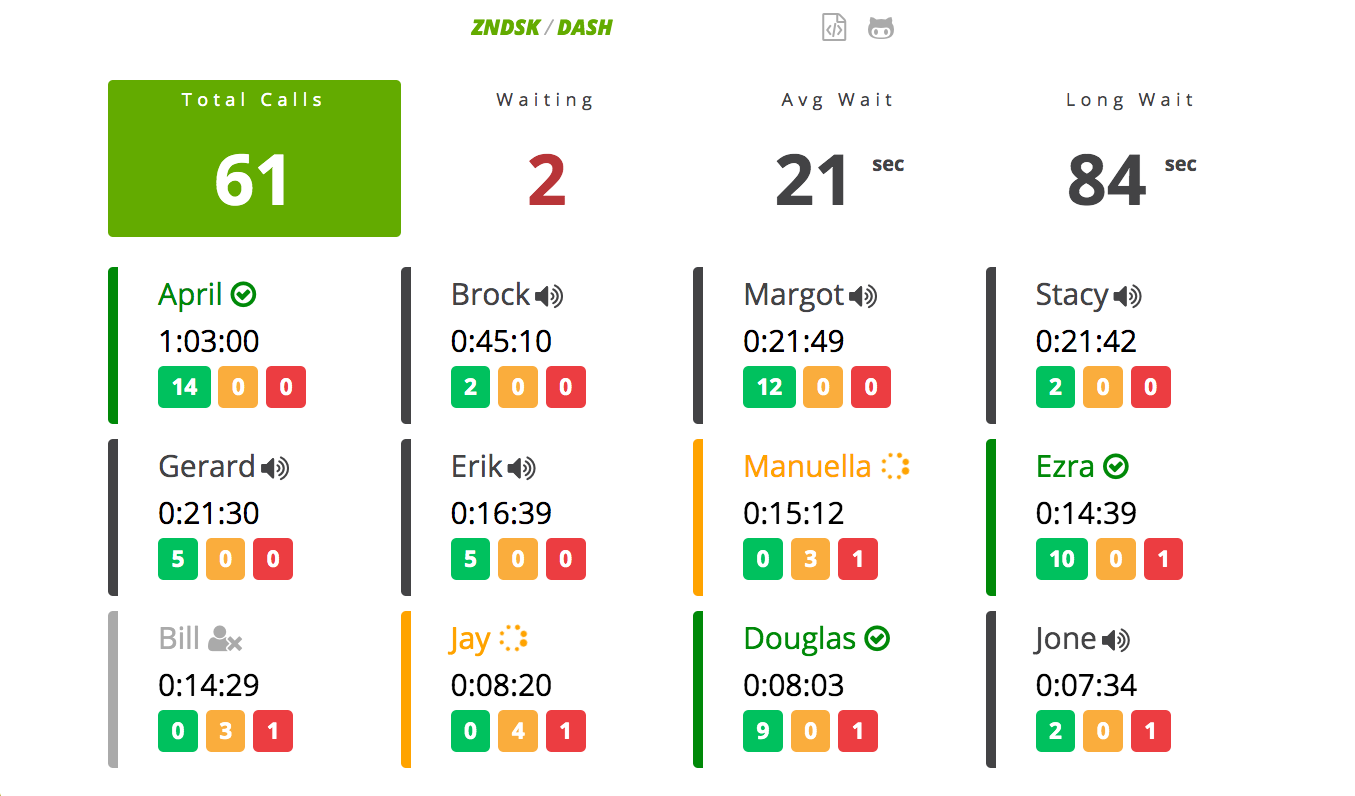Click the ZNDSK / DASH logo link

541,28
